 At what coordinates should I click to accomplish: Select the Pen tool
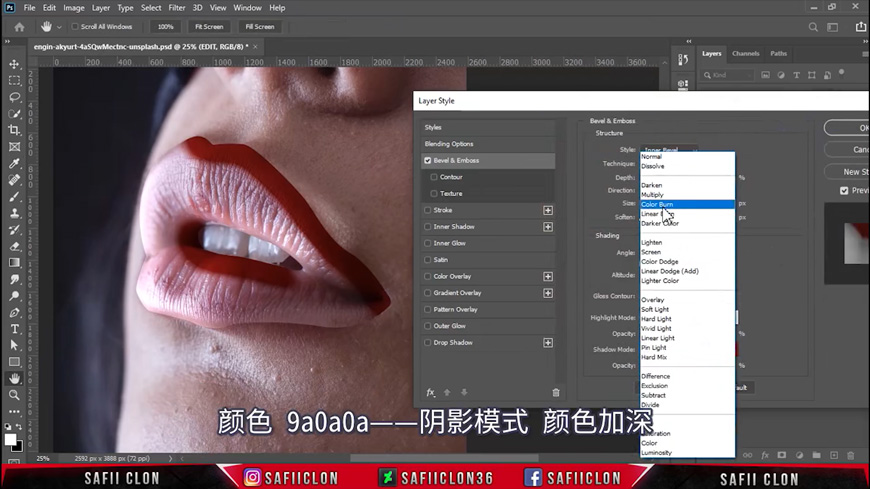[14, 312]
